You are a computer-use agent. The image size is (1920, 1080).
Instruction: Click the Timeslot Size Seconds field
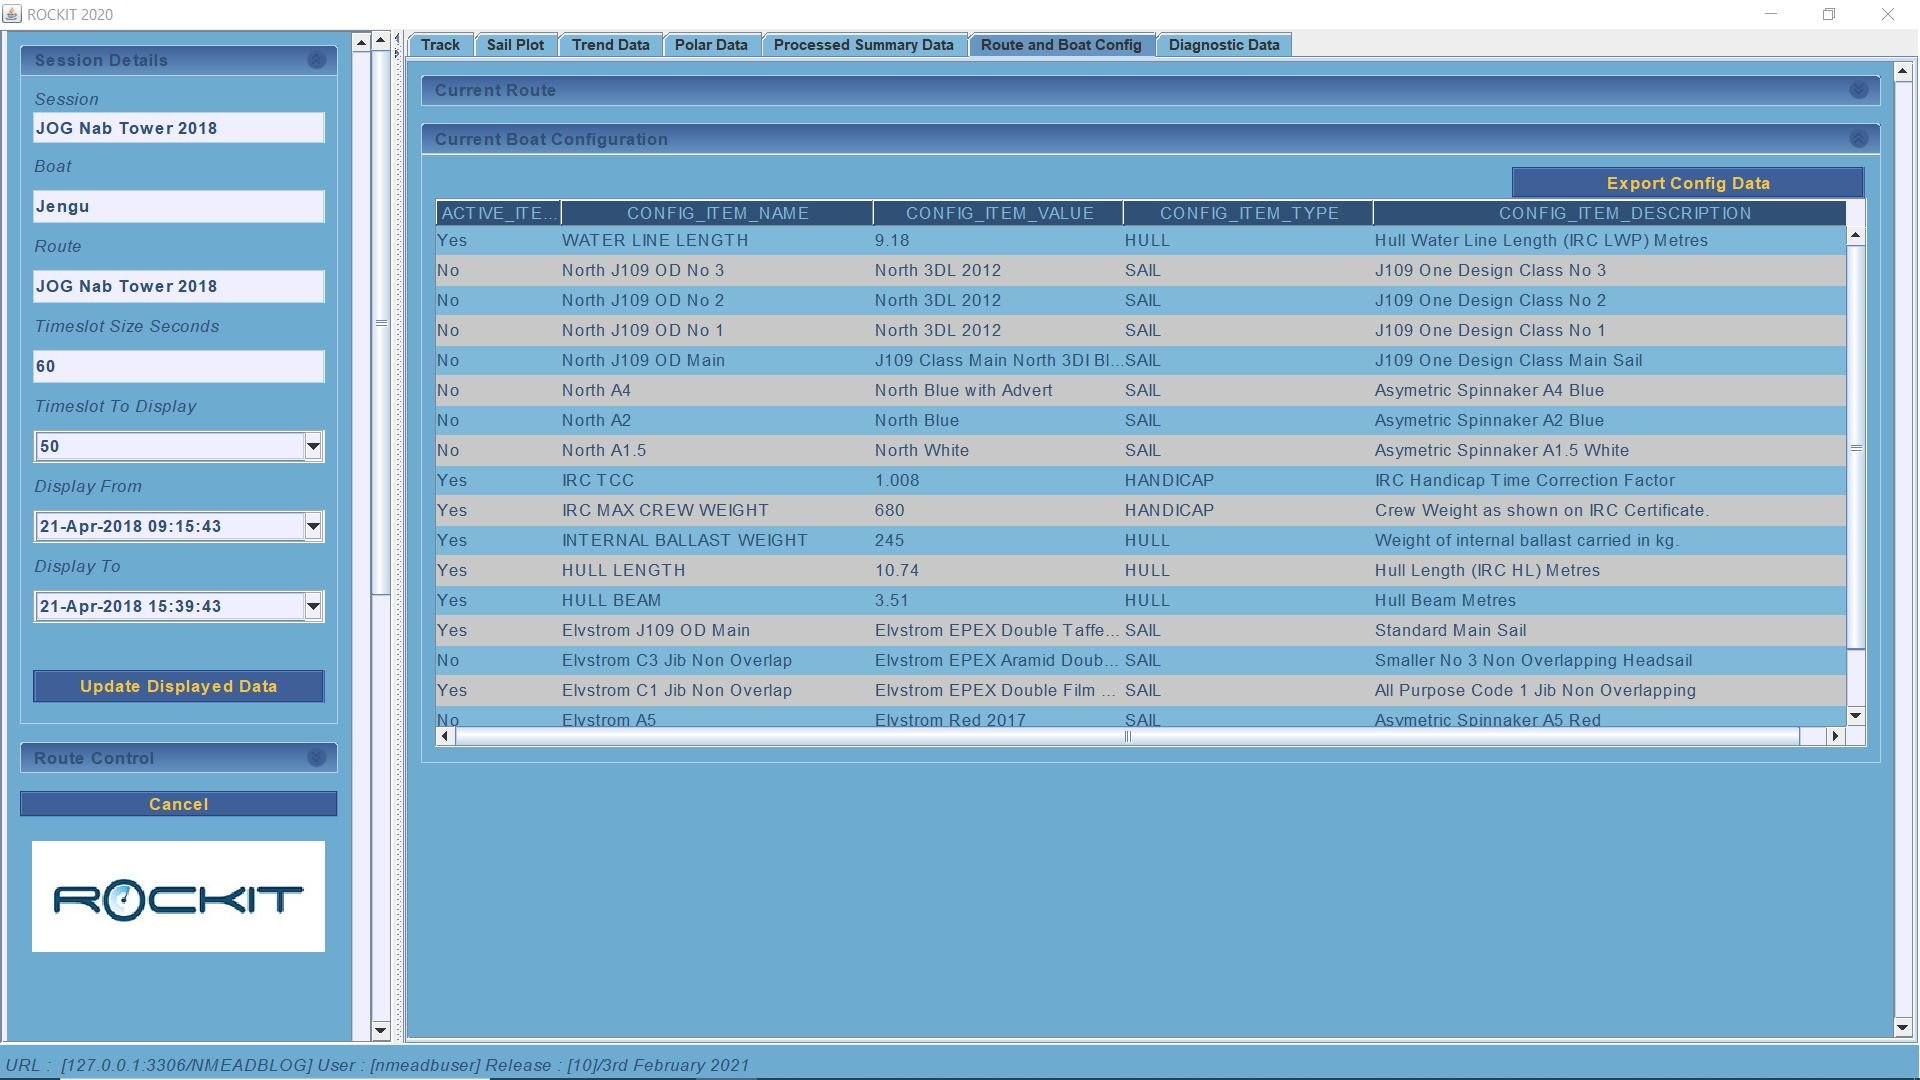point(178,367)
